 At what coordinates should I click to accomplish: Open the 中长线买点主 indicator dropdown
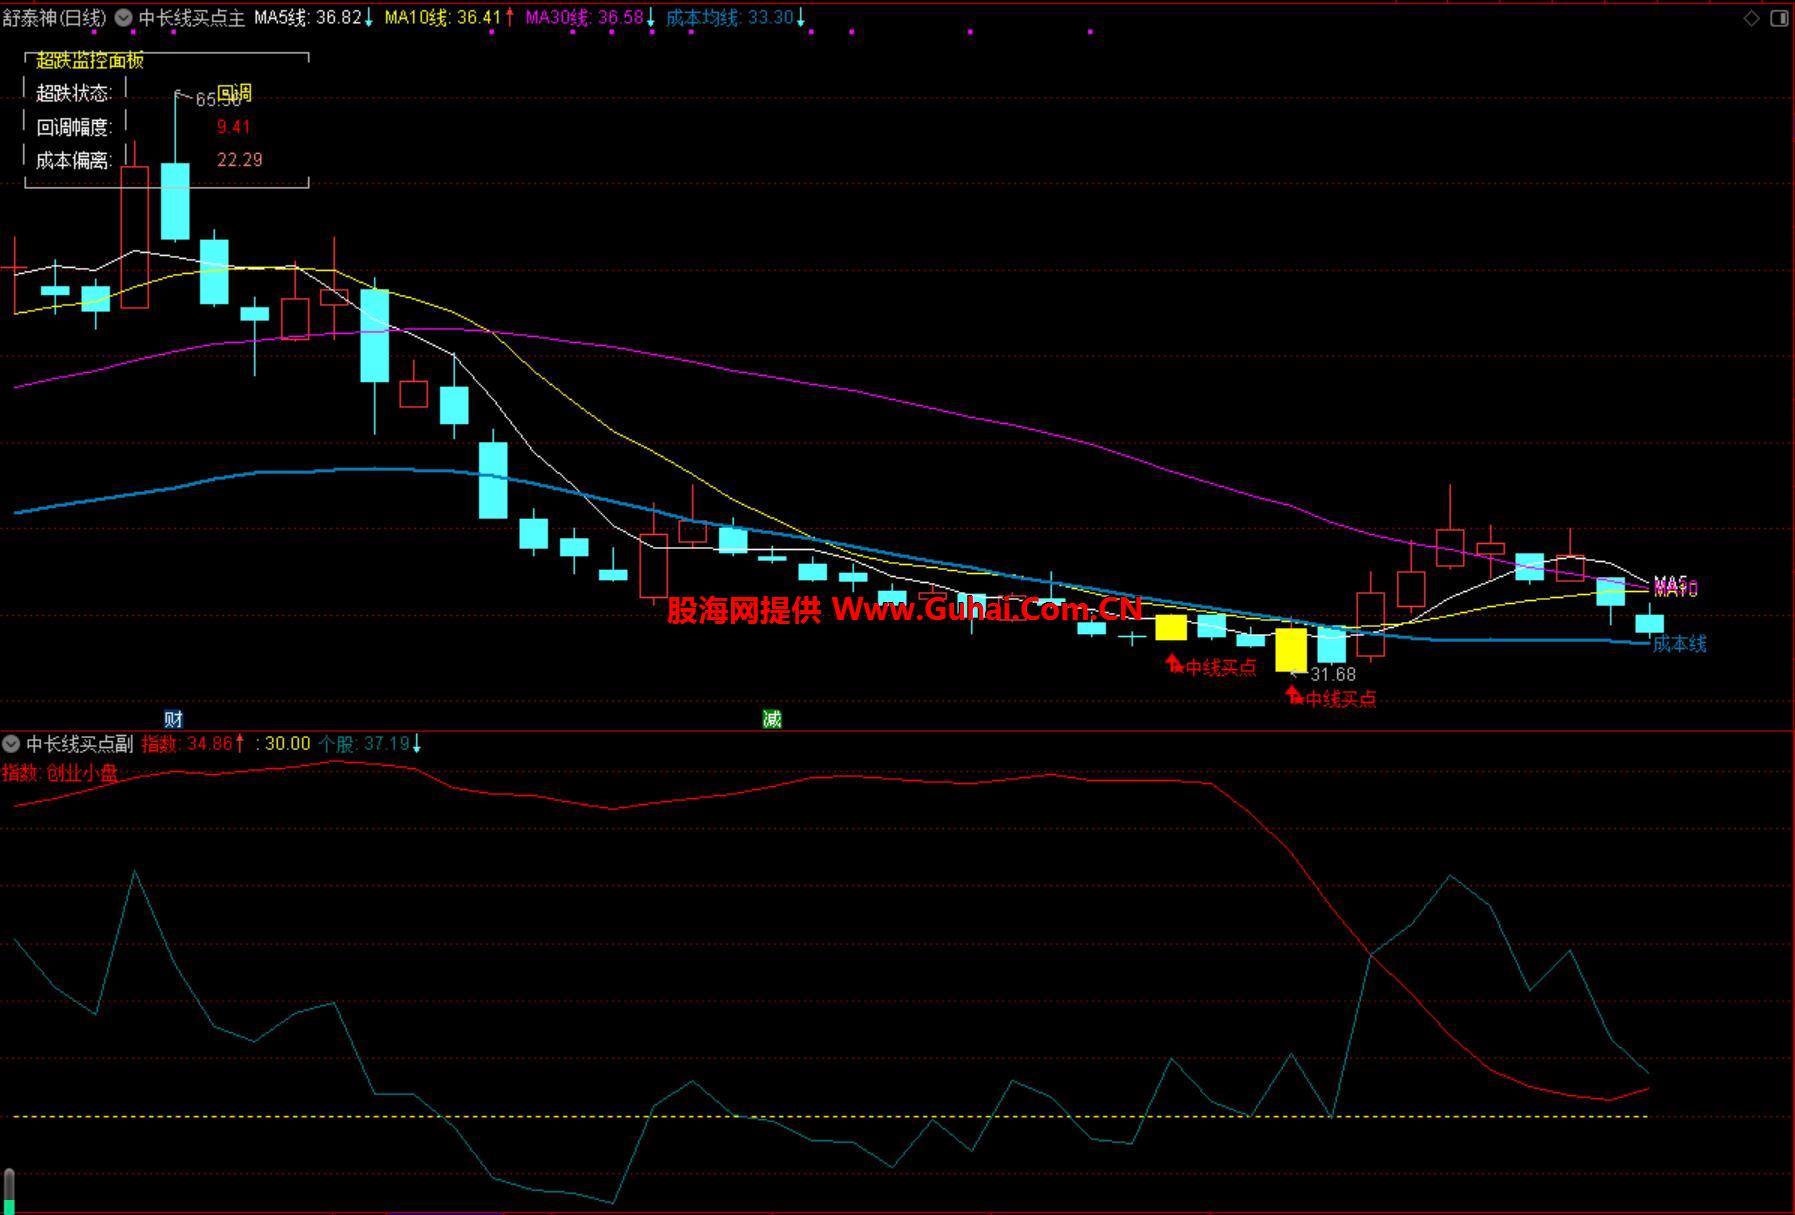pos(123,17)
